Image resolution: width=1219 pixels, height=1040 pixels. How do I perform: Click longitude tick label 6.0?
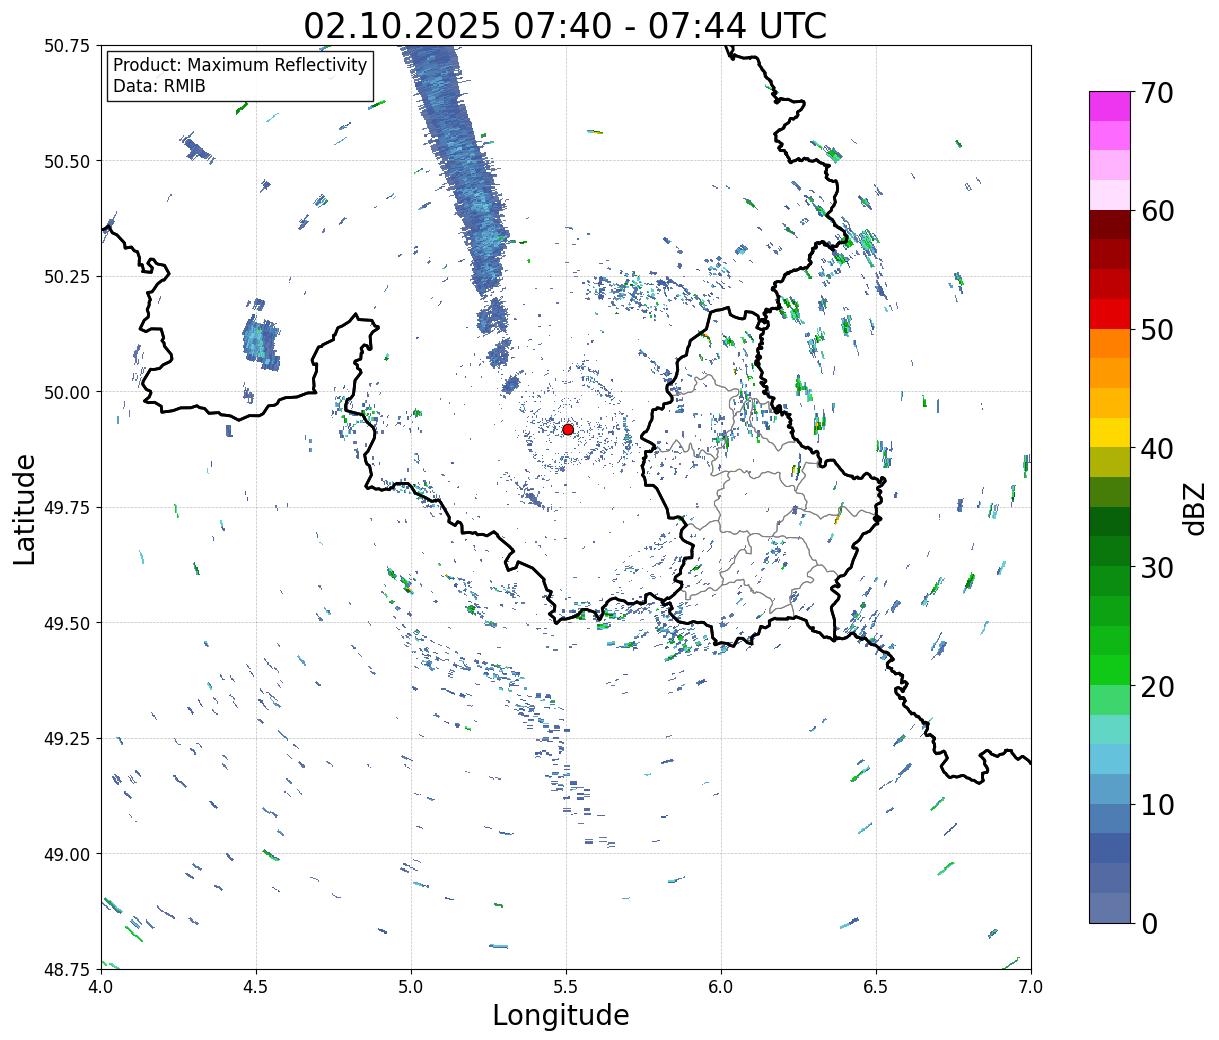coord(721,987)
